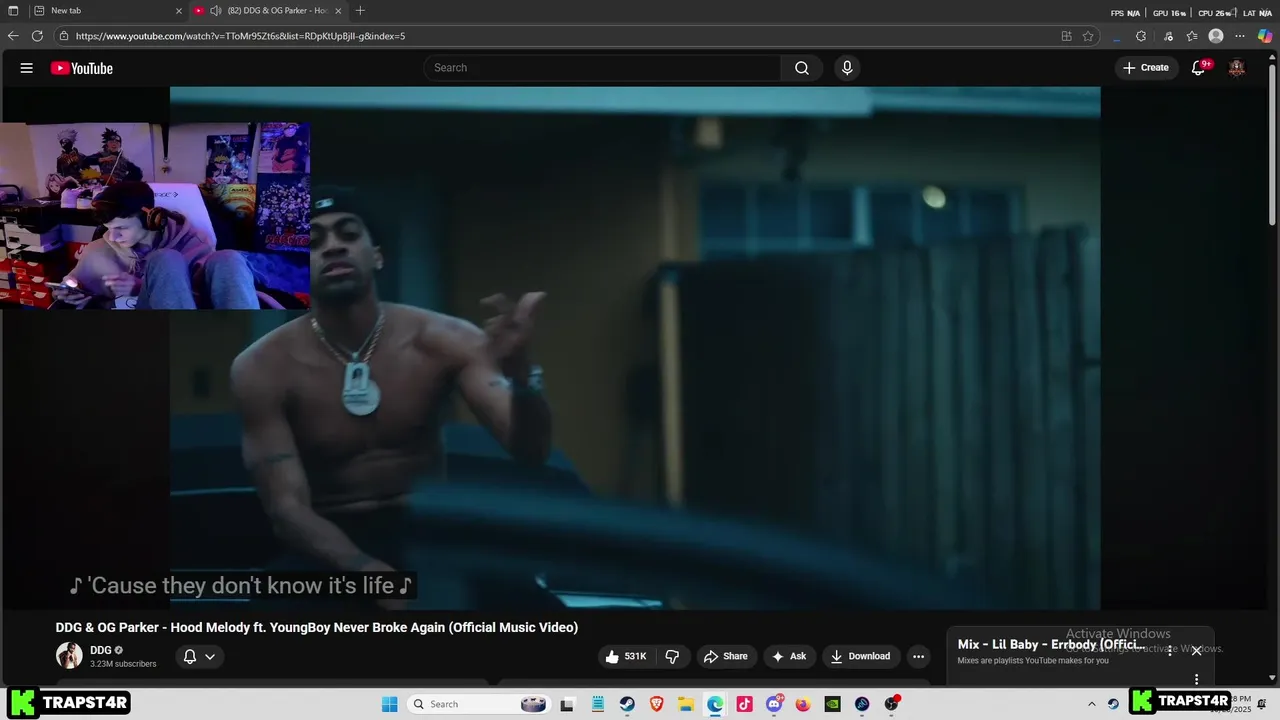Open Edge settings and more ellipsis
Viewport: 1280px width, 720px height.
tap(1240, 36)
